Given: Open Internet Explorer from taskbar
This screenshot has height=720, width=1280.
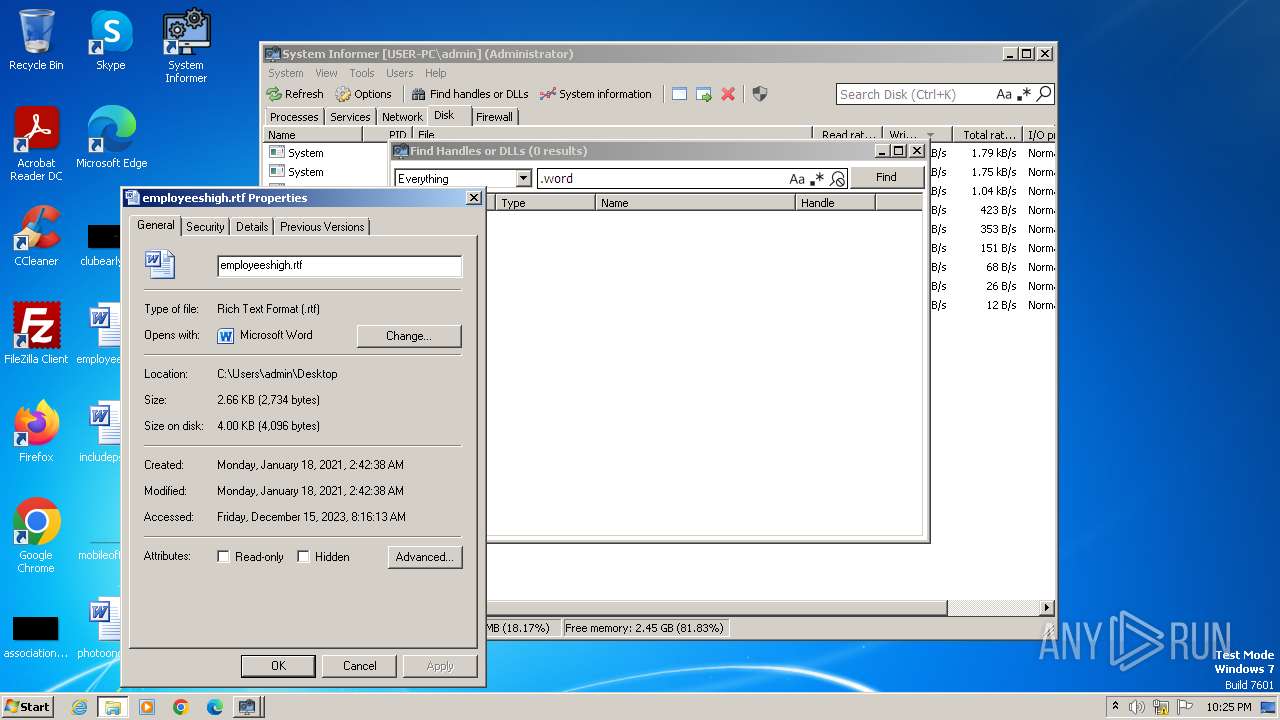Looking at the screenshot, I should point(80,707).
